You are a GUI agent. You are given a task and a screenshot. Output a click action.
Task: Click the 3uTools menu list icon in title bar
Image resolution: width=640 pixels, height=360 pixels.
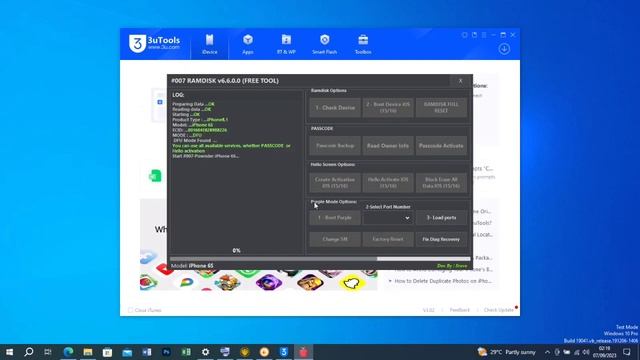coord(484,35)
